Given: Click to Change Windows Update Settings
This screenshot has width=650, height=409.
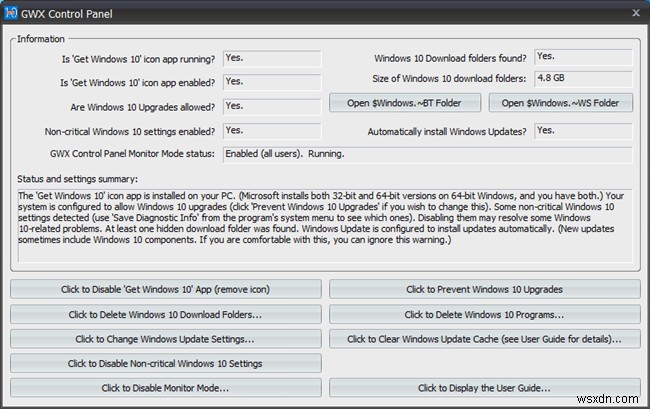Looking at the screenshot, I should [x=165, y=339].
